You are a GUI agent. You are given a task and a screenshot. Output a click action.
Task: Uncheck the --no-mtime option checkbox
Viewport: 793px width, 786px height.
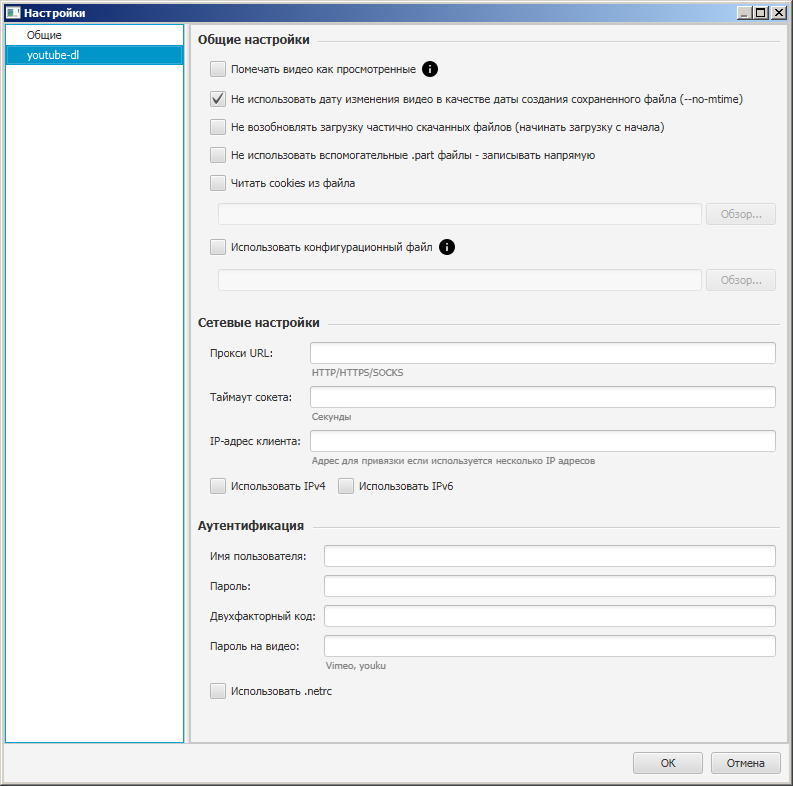click(x=218, y=99)
